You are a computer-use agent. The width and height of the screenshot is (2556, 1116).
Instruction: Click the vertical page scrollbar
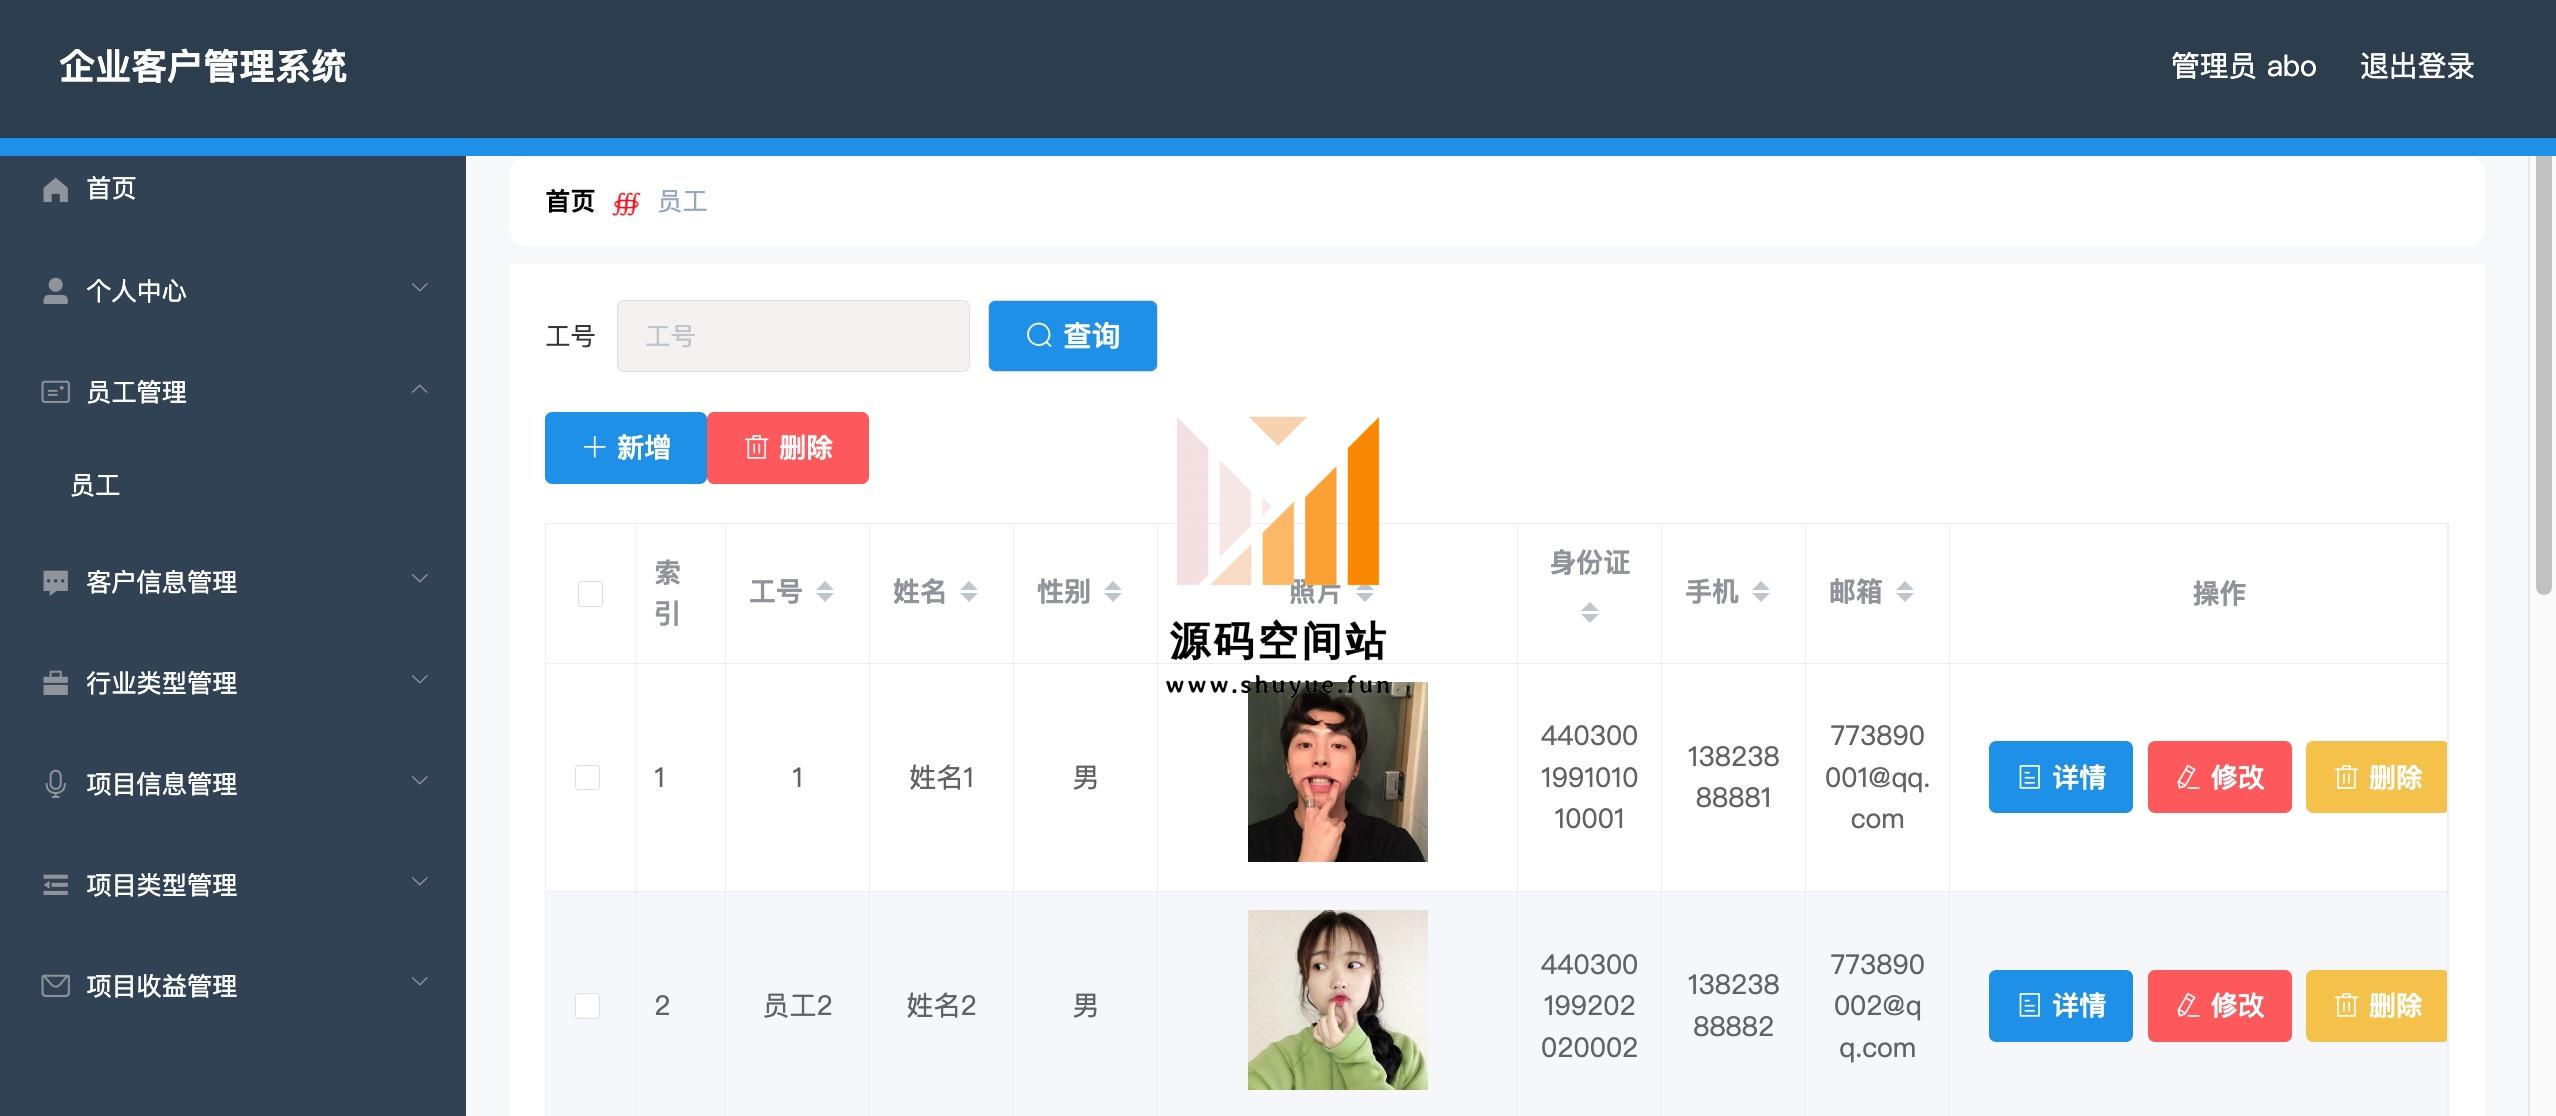click(x=2545, y=376)
